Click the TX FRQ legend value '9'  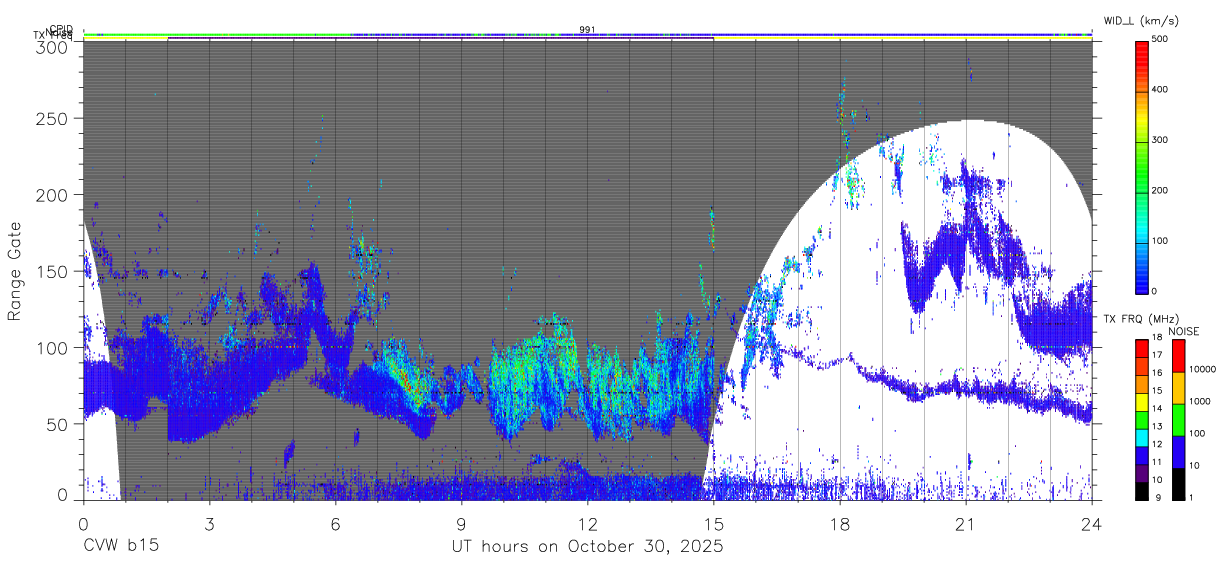[x=1158, y=498]
